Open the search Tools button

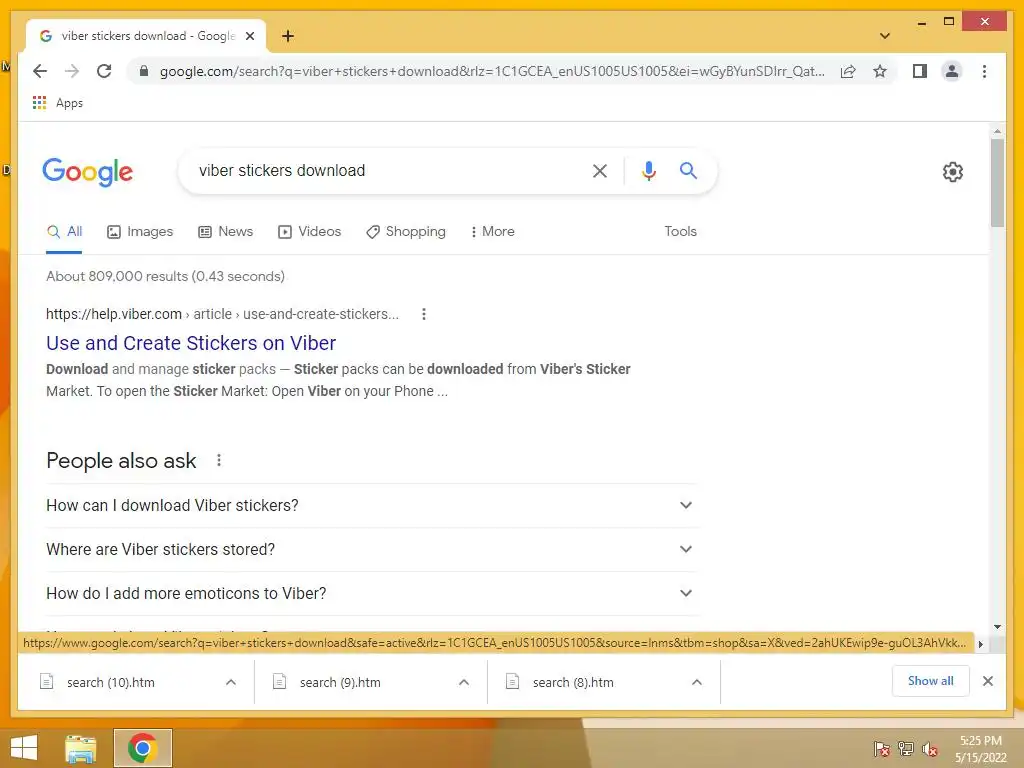tap(680, 231)
